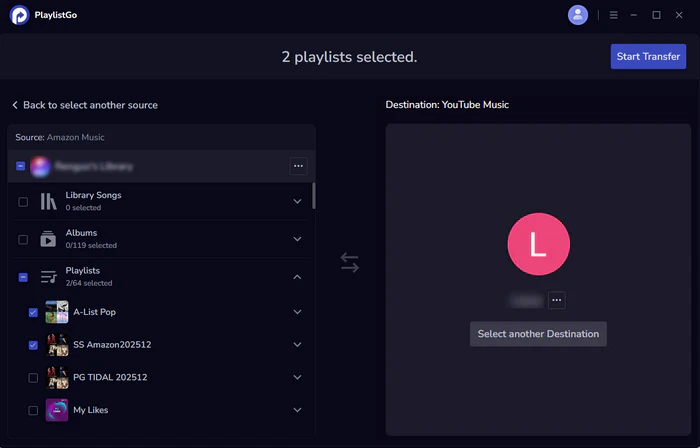The height and width of the screenshot is (448, 700).
Task: Open the A-List Pop cover thumbnail
Action: (x=57, y=312)
